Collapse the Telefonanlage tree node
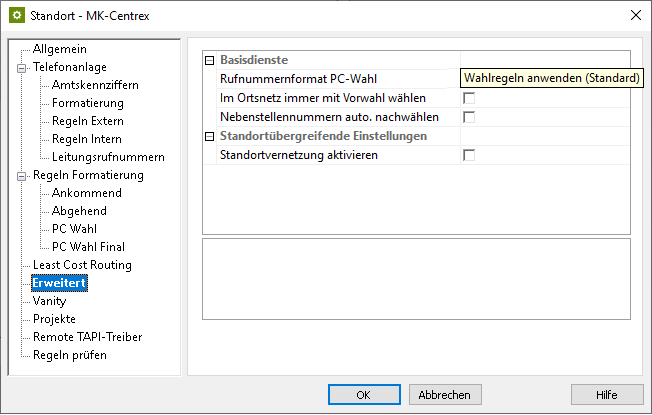 20,67
